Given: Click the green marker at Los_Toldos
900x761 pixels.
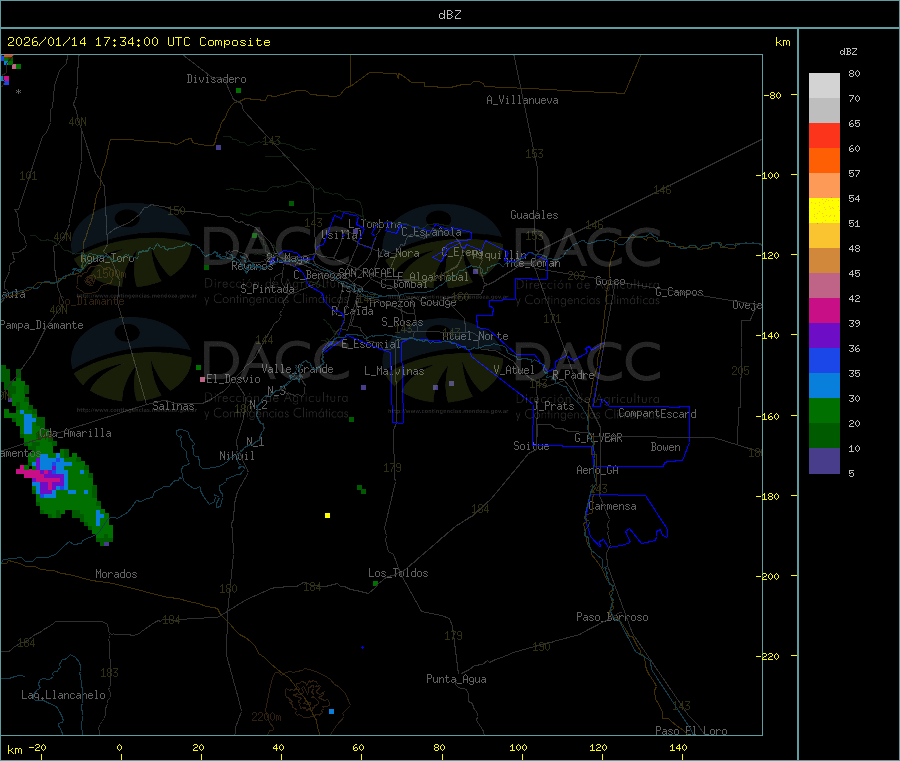Looking at the screenshot, I should pos(375,584).
